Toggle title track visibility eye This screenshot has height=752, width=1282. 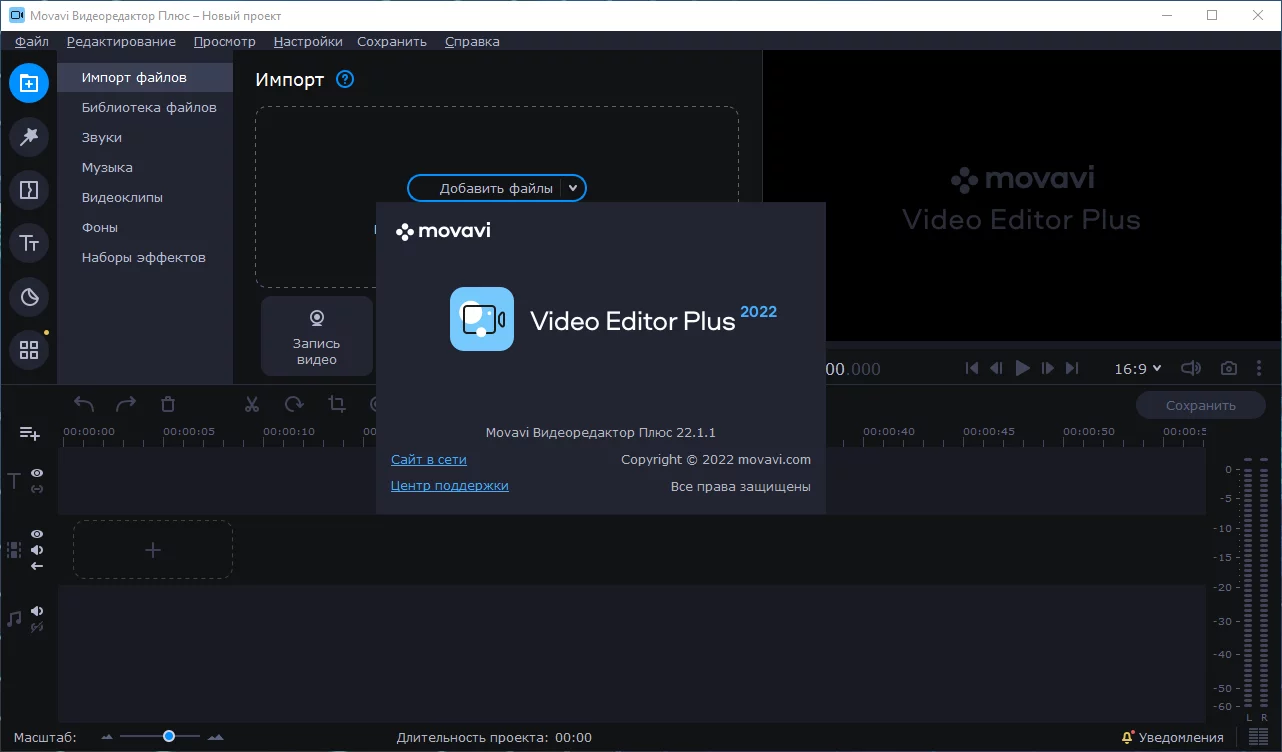click(37, 473)
